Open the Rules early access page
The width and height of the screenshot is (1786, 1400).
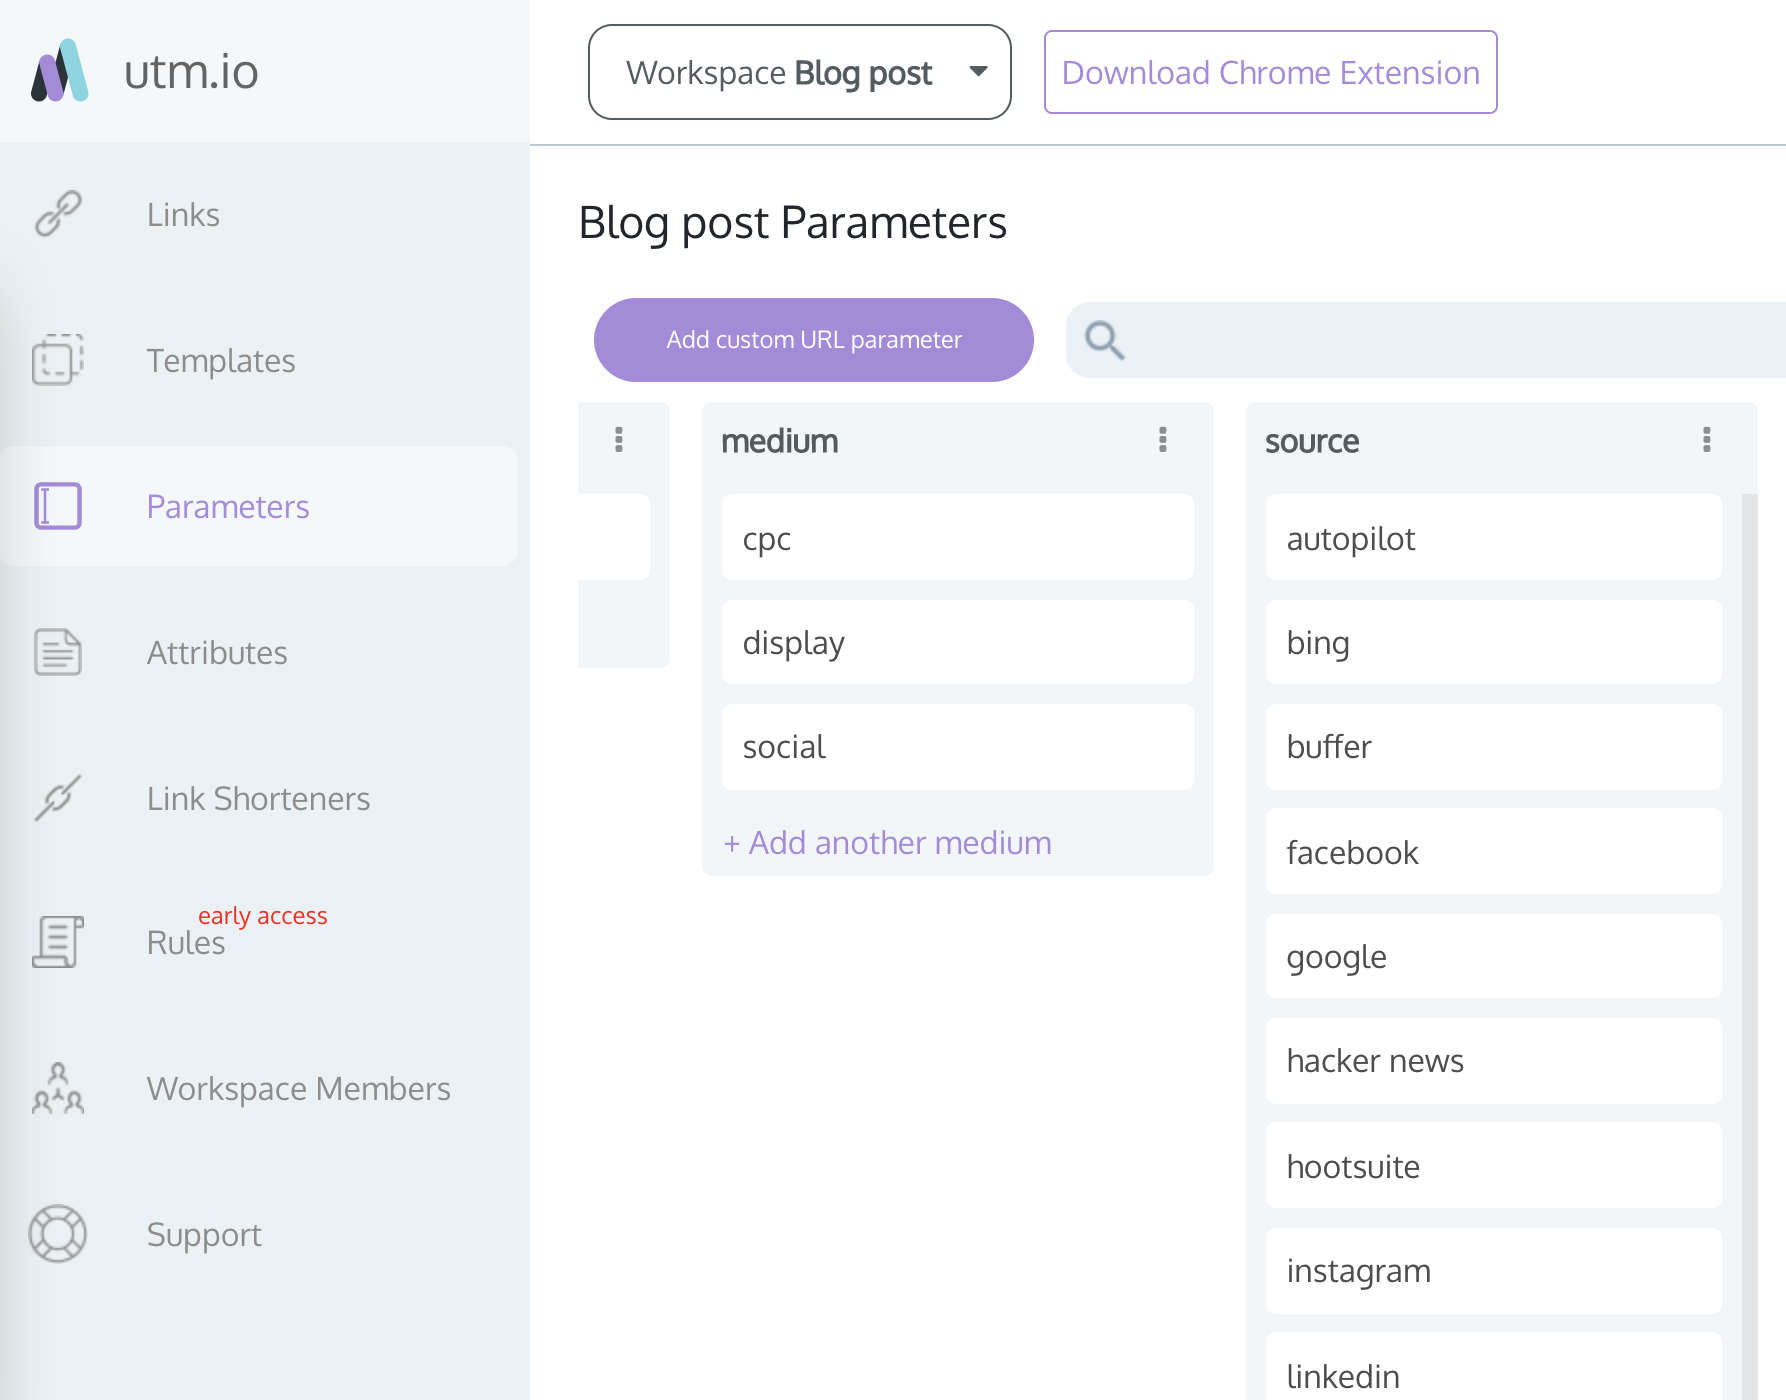[186, 942]
